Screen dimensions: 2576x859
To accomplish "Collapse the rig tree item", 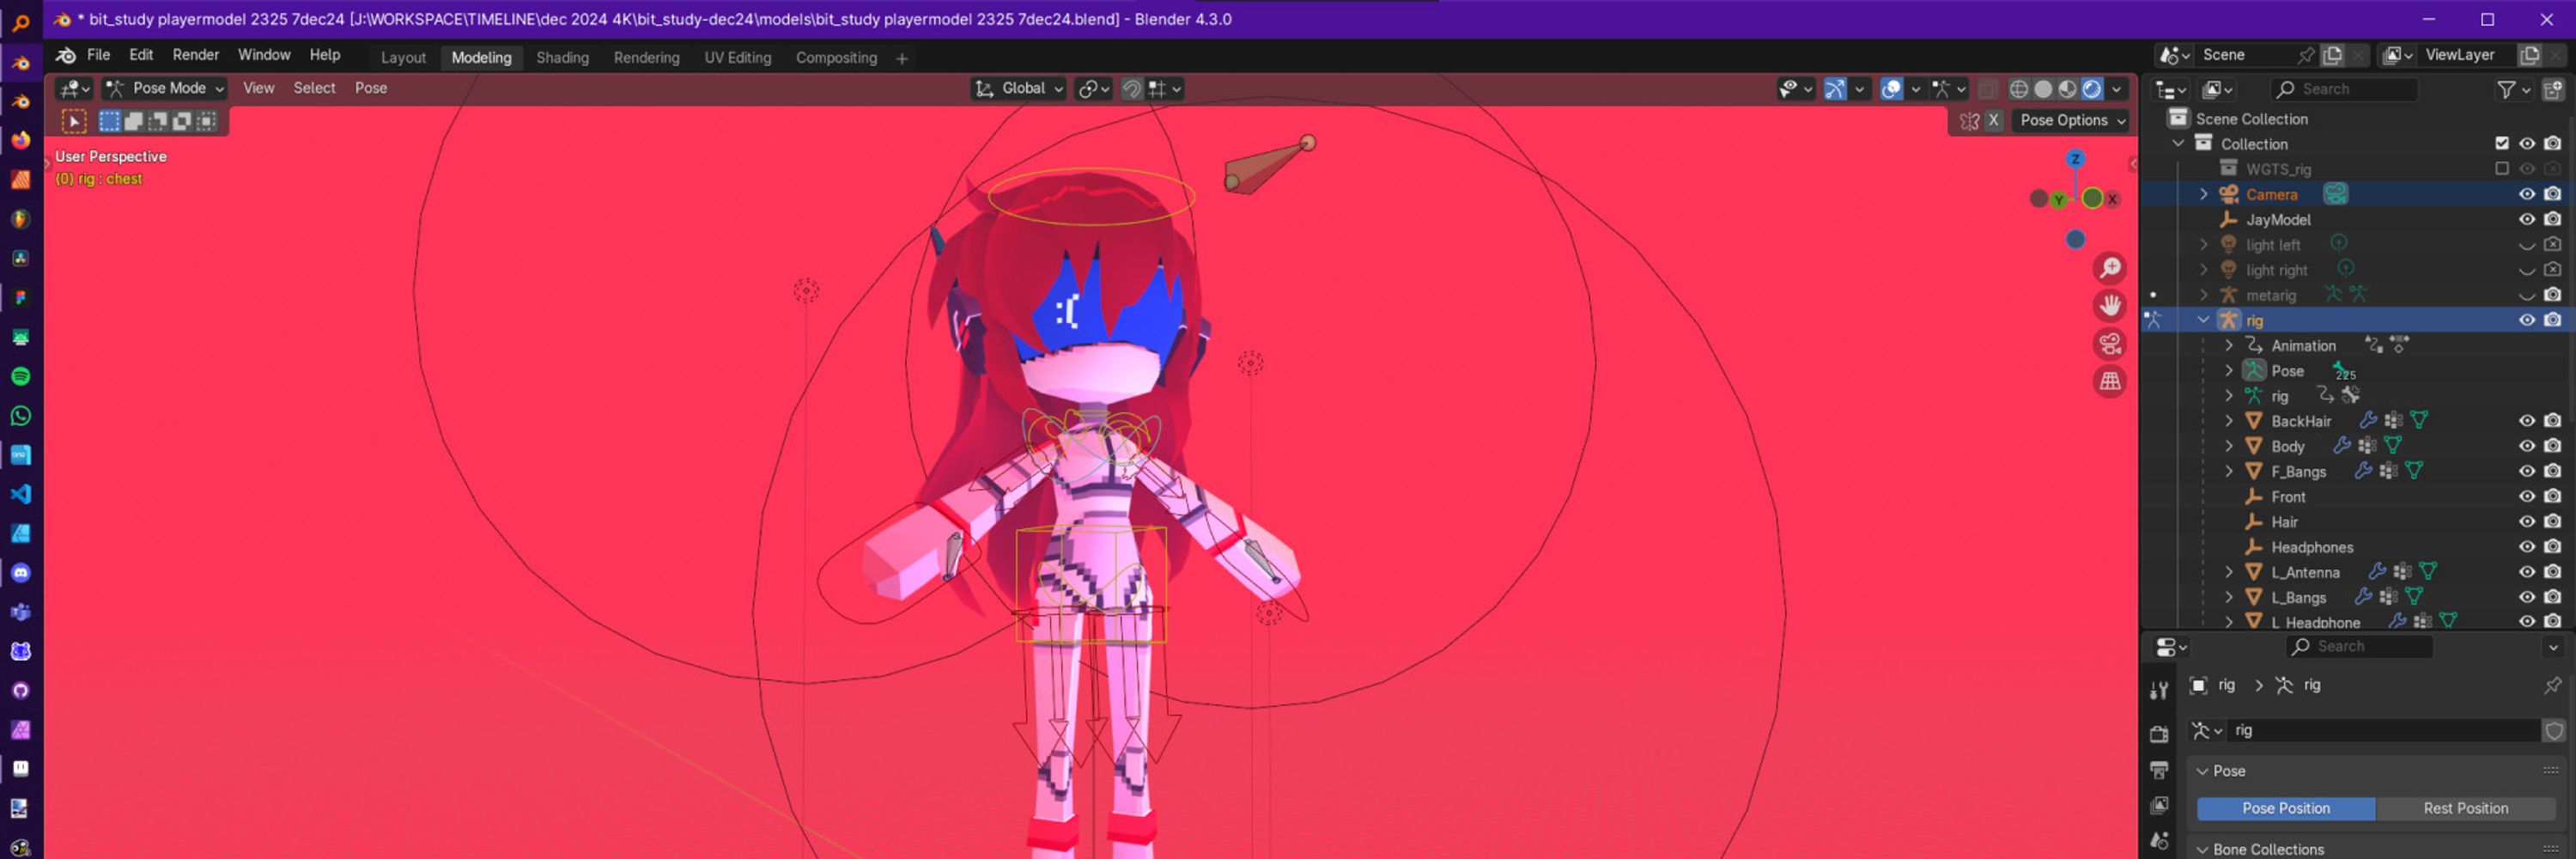I will pyautogui.click(x=2203, y=320).
